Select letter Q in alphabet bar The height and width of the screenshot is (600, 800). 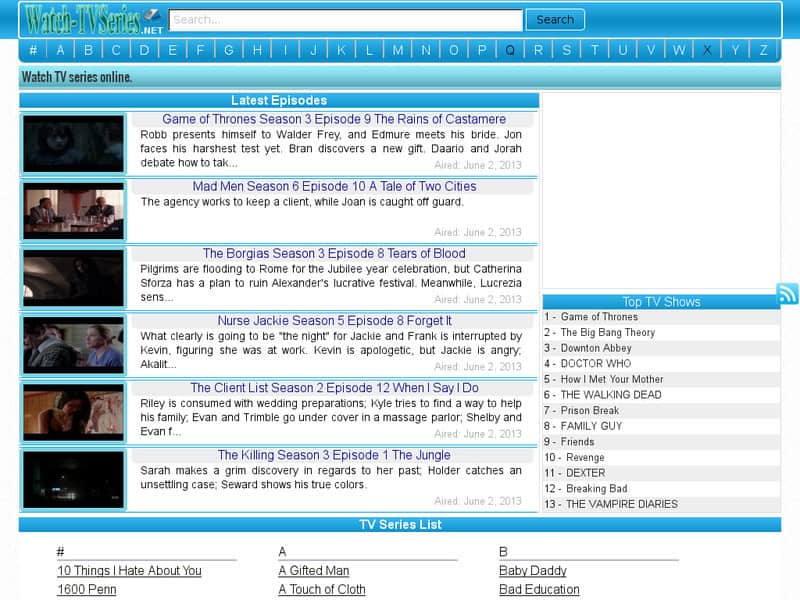coord(510,50)
